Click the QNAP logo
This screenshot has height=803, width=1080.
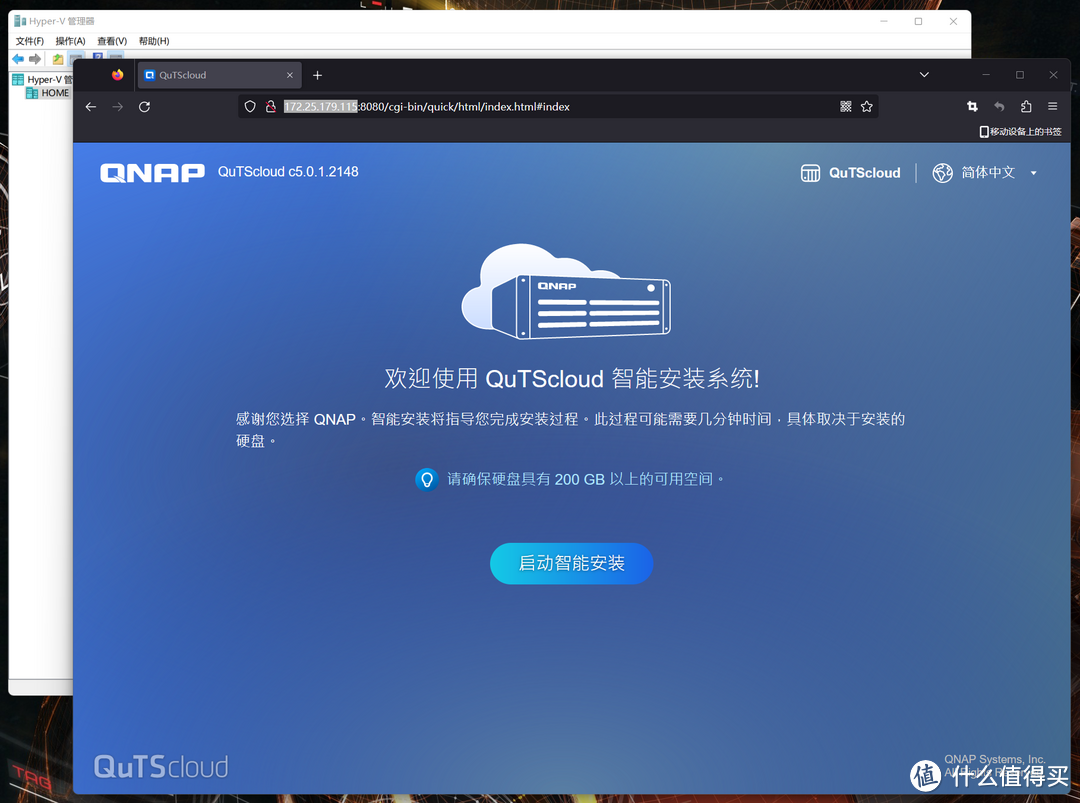(152, 172)
